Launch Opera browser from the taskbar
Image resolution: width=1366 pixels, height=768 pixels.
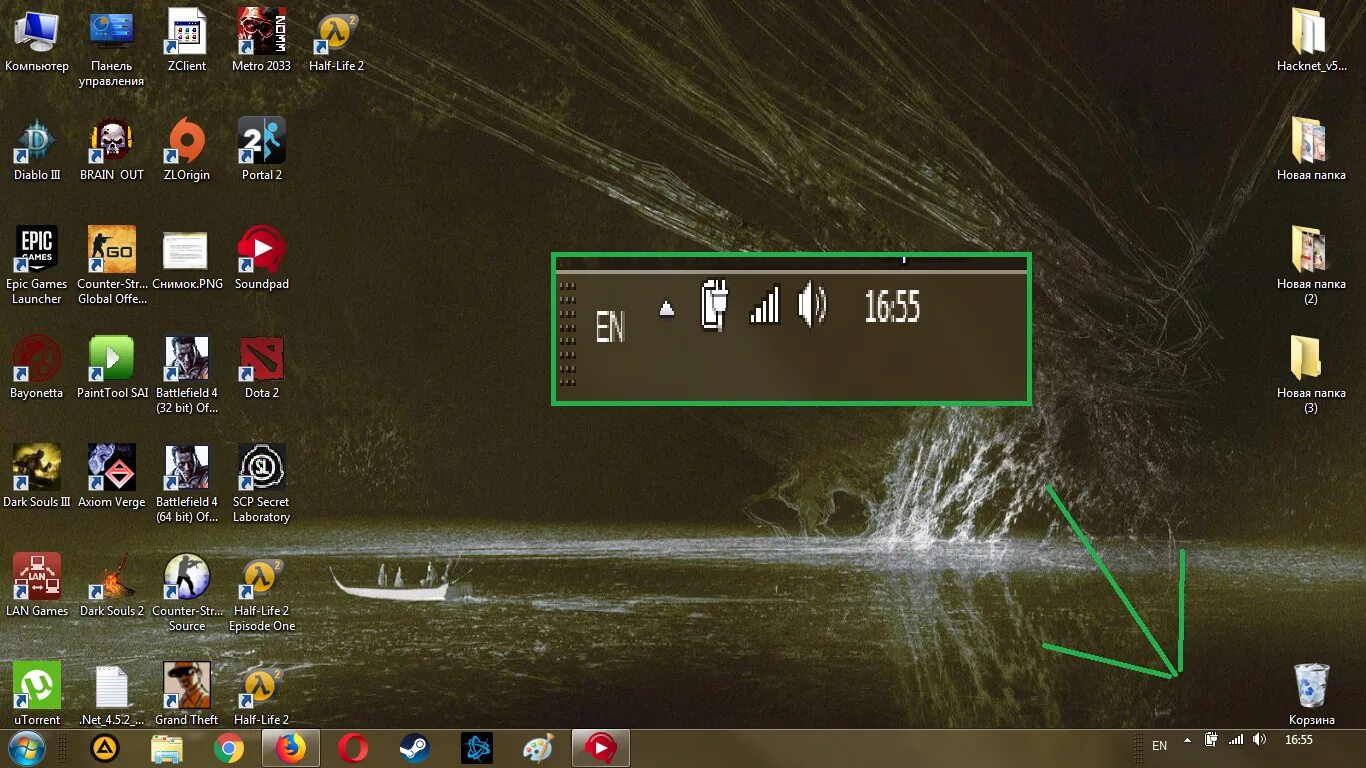(352, 748)
